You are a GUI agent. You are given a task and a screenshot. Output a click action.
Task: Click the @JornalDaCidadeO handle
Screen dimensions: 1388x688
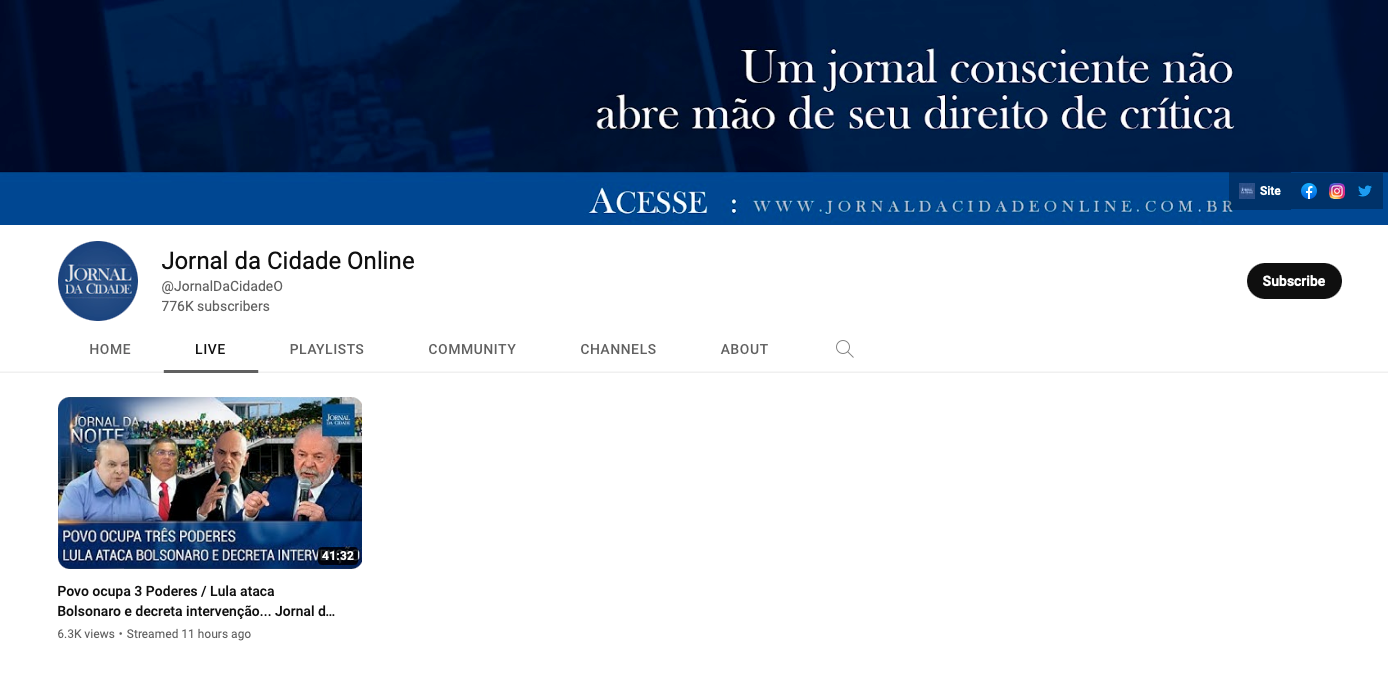click(222, 286)
